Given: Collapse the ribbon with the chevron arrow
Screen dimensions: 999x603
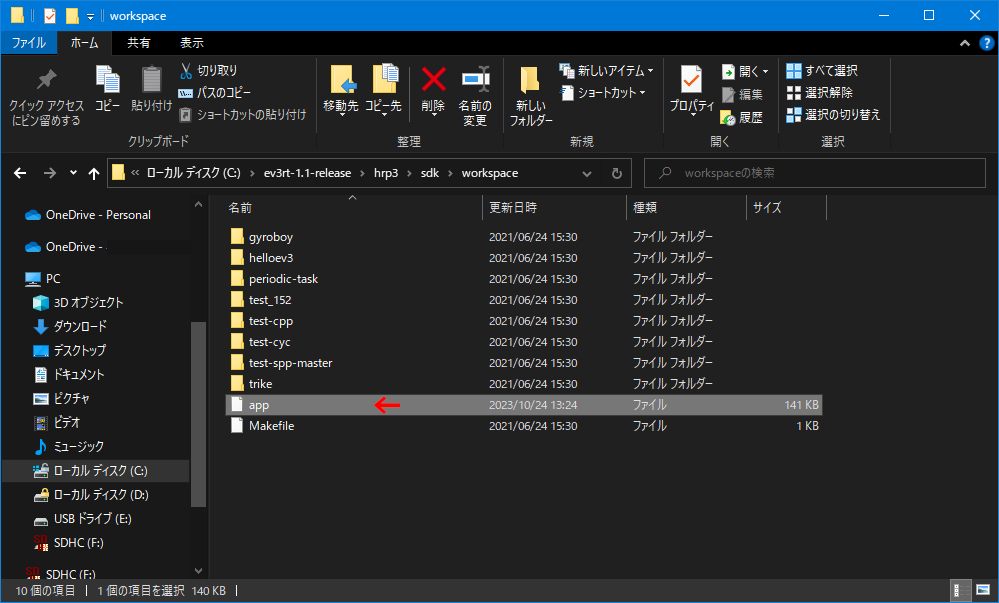Looking at the screenshot, I should 965,42.
